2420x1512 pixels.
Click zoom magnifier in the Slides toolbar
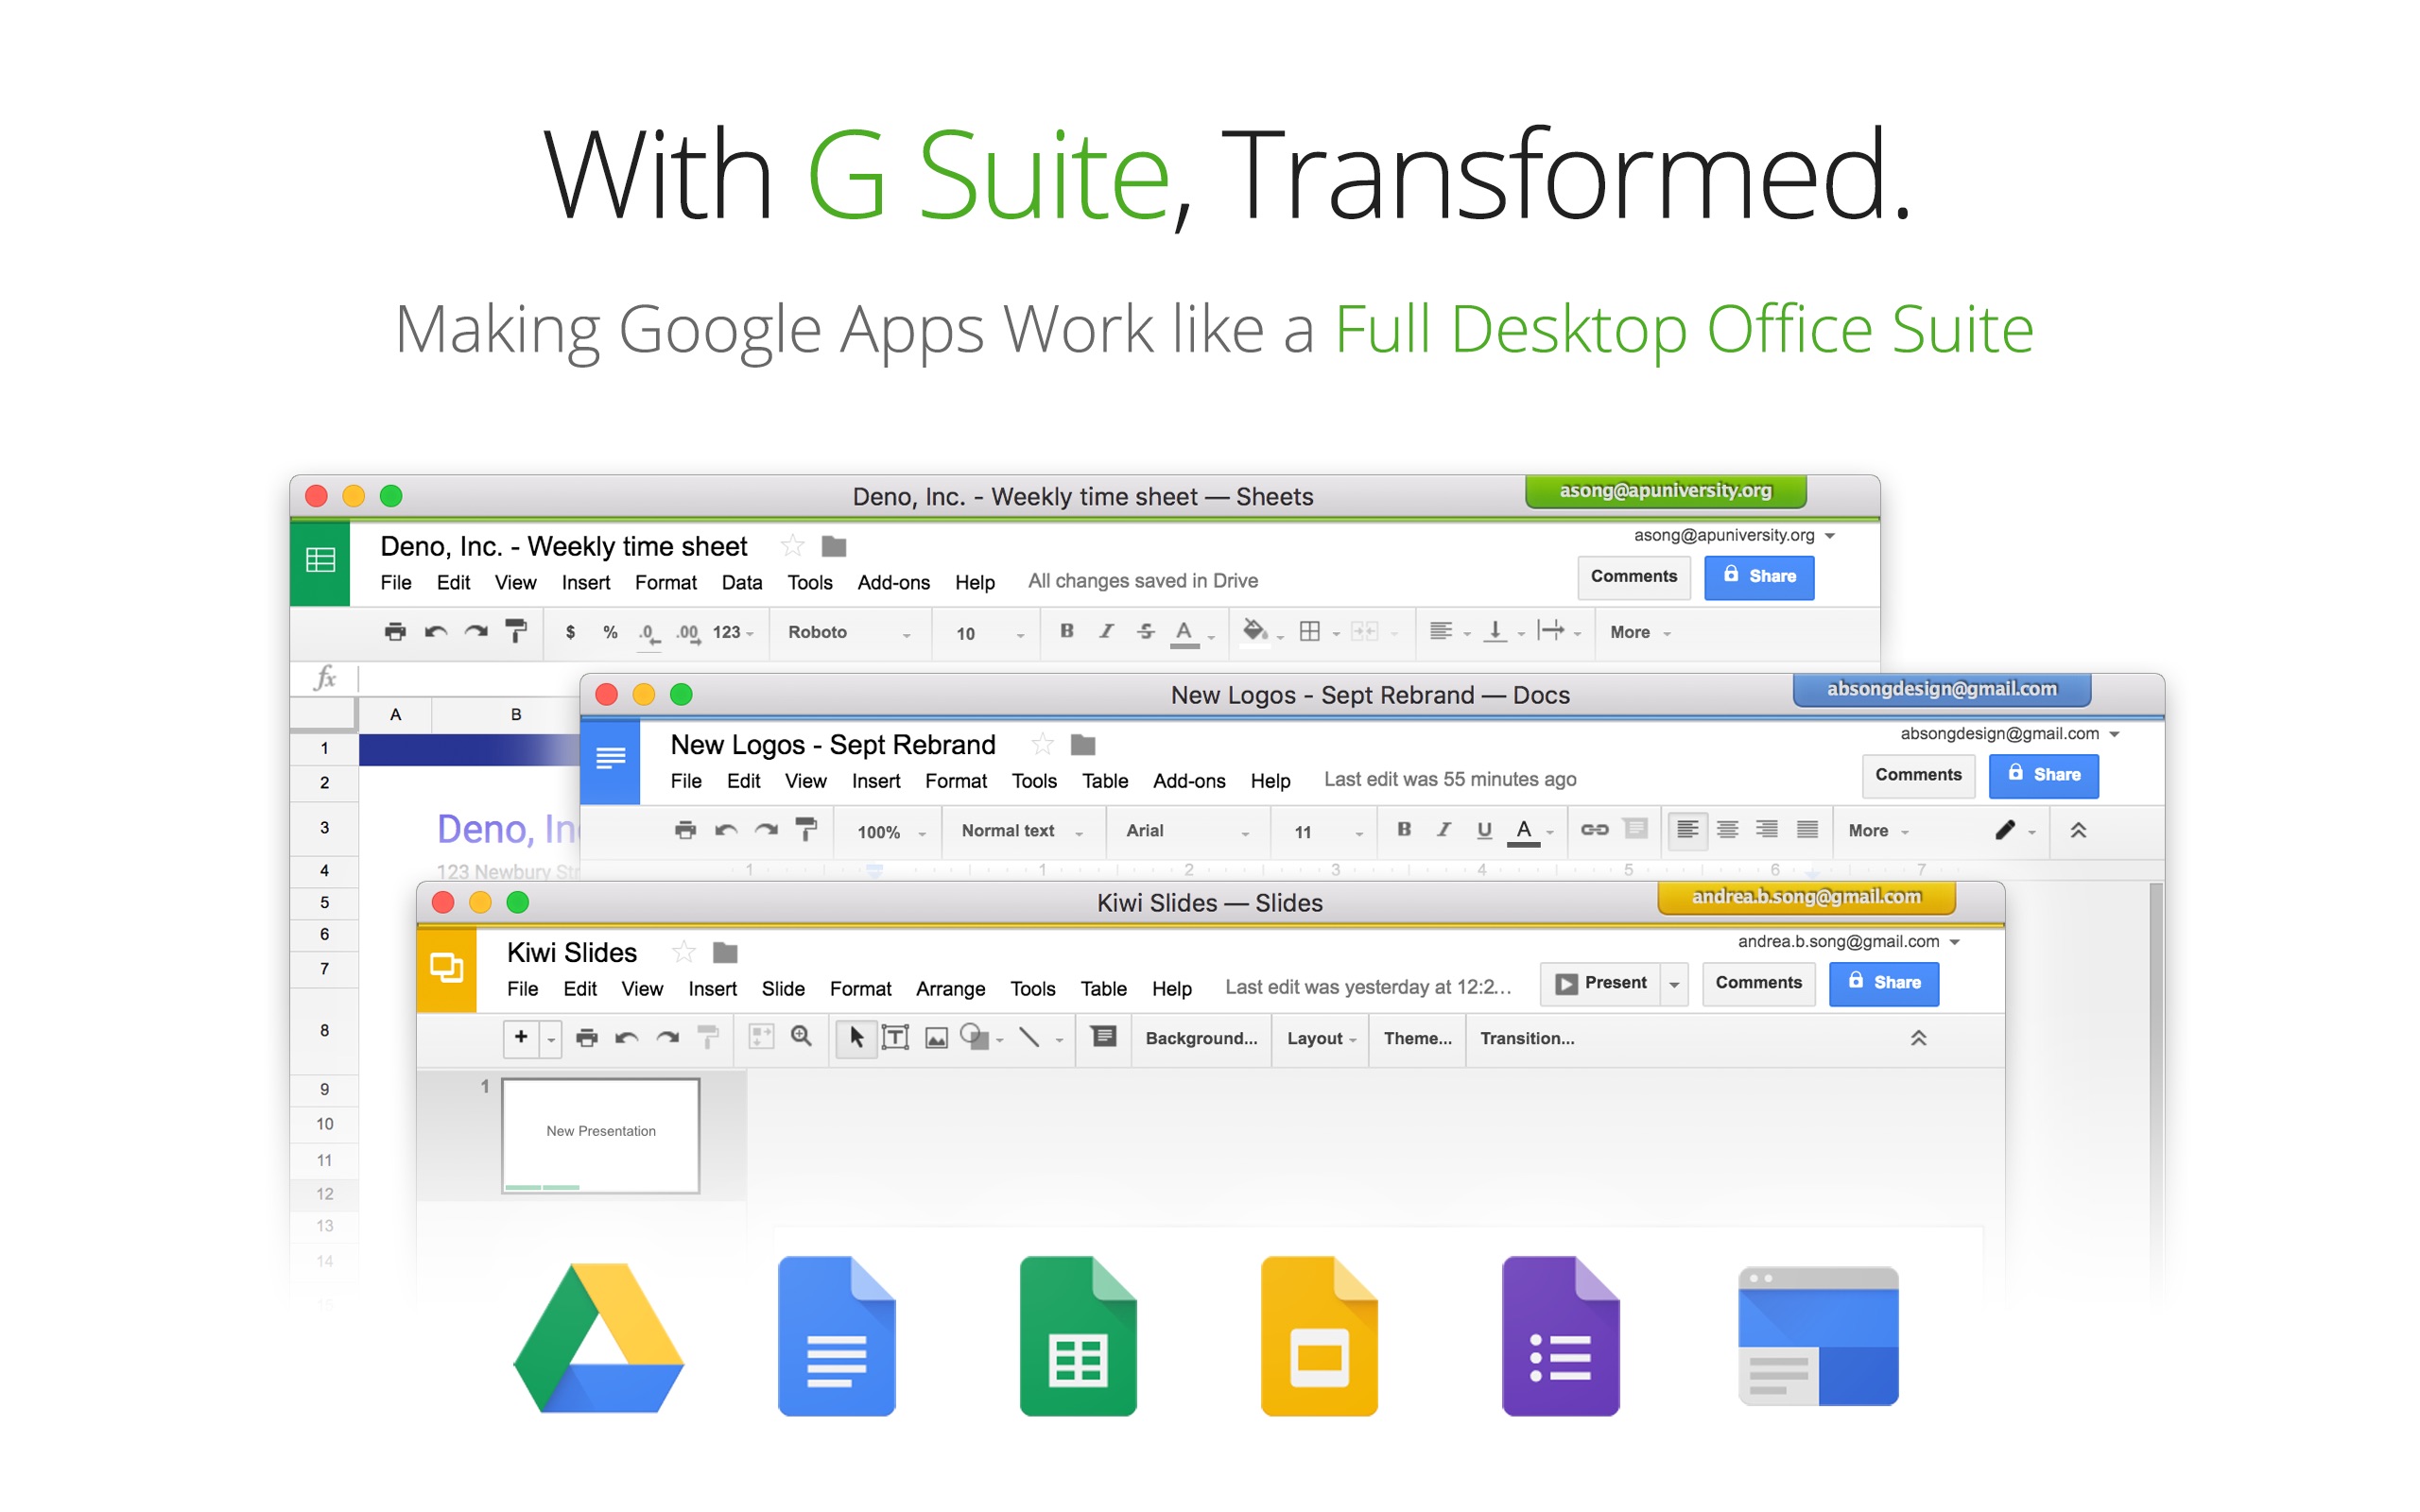click(x=801, y=1037)
